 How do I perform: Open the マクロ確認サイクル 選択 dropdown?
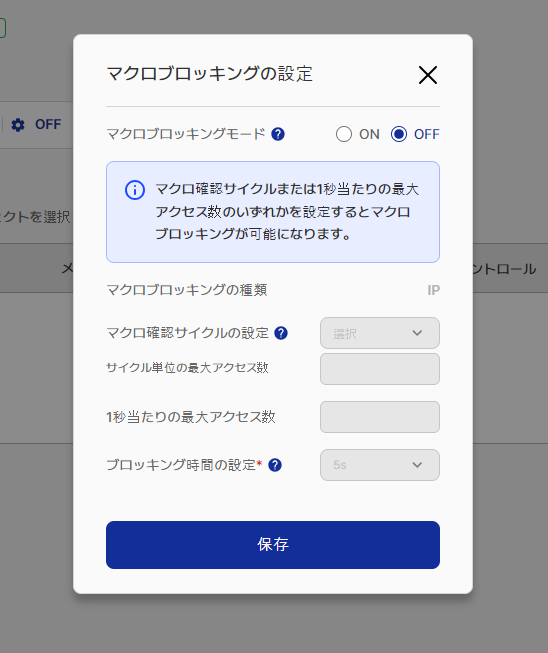(380, 333)
